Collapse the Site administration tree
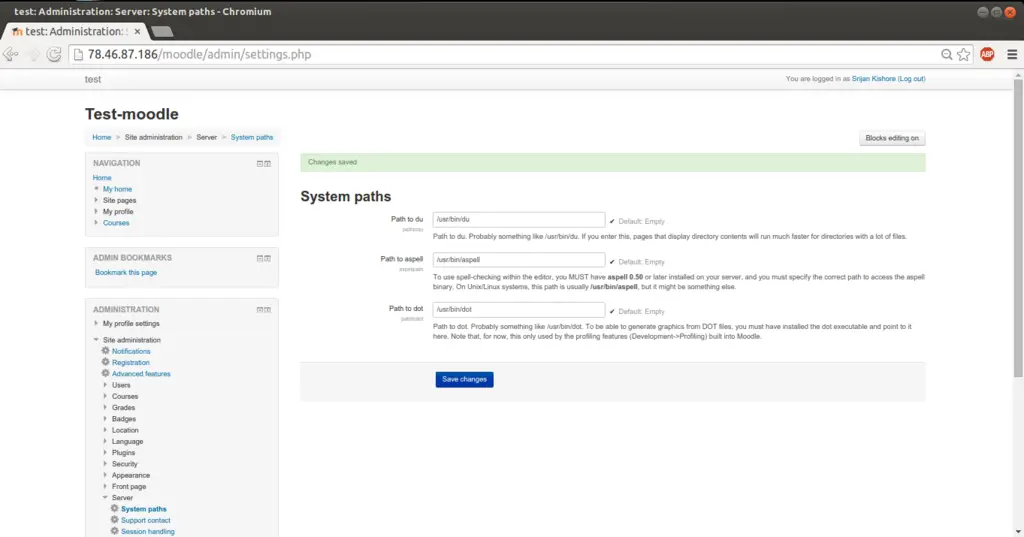Screen dimensions: 1024x537 pos(96,340)
